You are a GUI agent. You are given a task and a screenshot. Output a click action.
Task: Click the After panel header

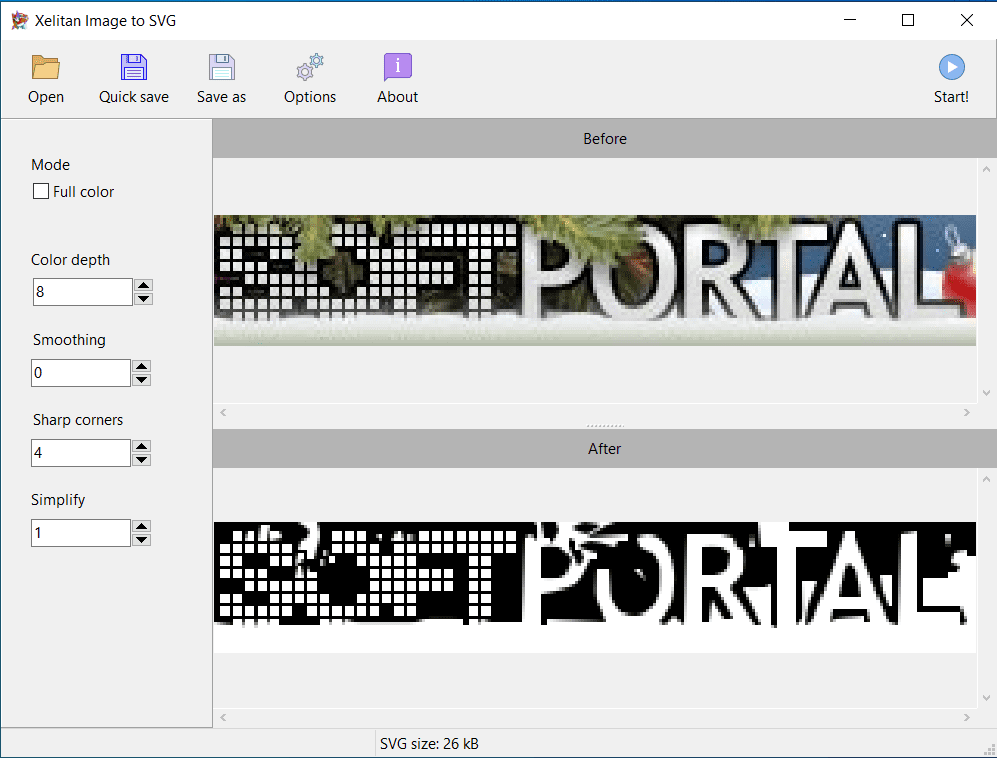pyautogui.click(x=605, y=449)
